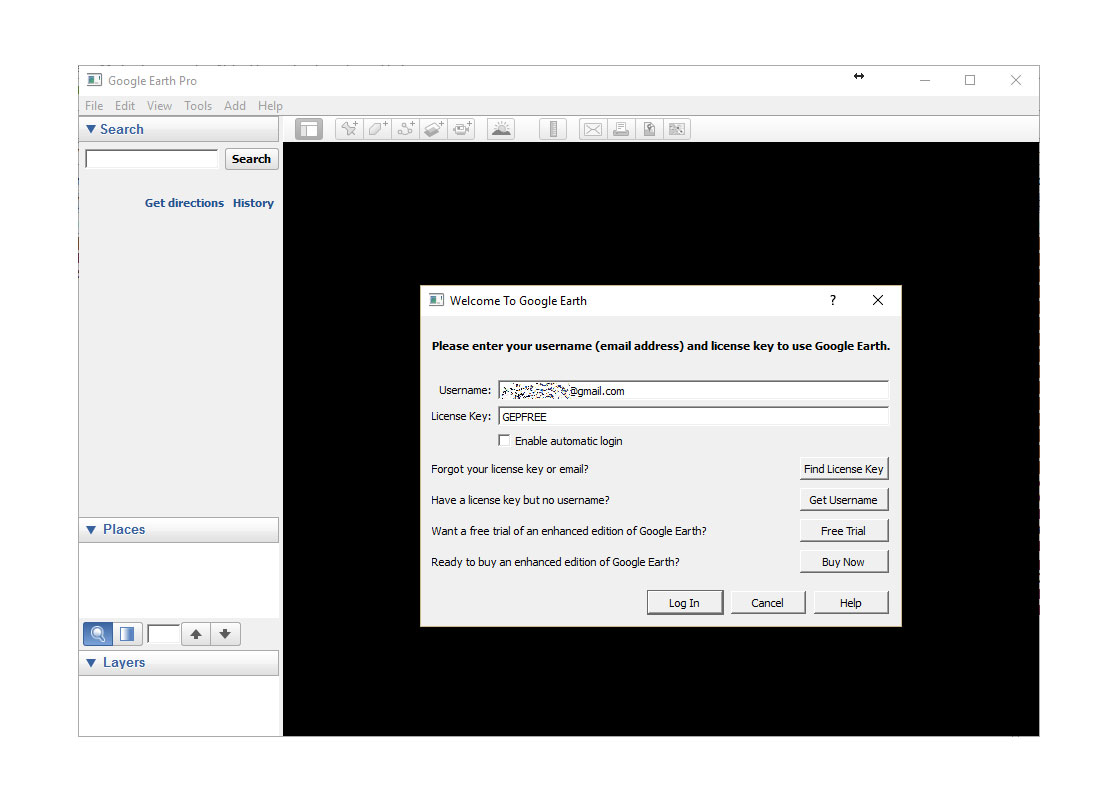Click the Find License Key button
Viewport: 1118px width, 802px height.
843,469
